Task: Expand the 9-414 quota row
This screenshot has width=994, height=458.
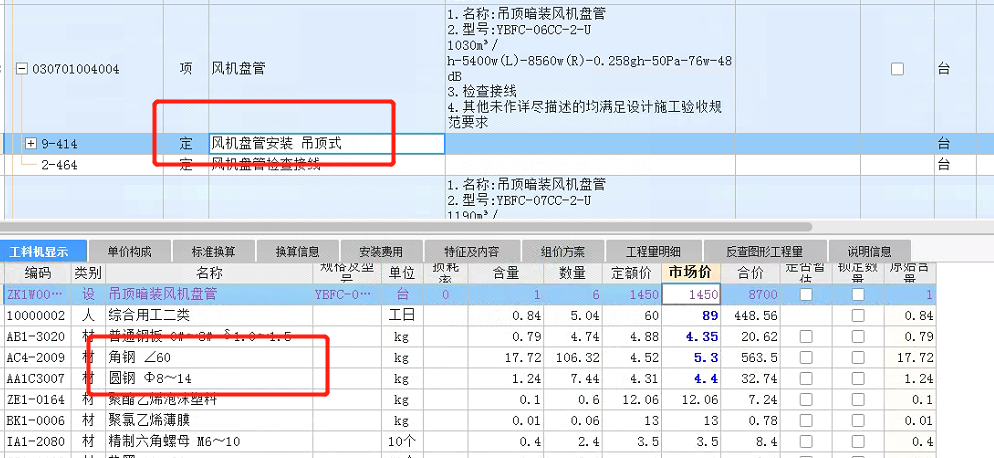Action: [x=30, y=144]
